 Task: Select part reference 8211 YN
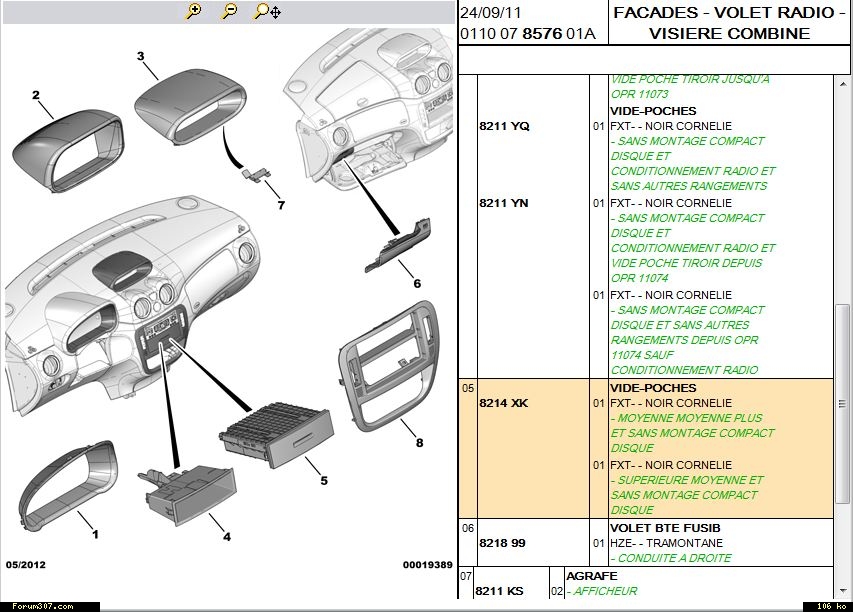click(x=504, y=203)
